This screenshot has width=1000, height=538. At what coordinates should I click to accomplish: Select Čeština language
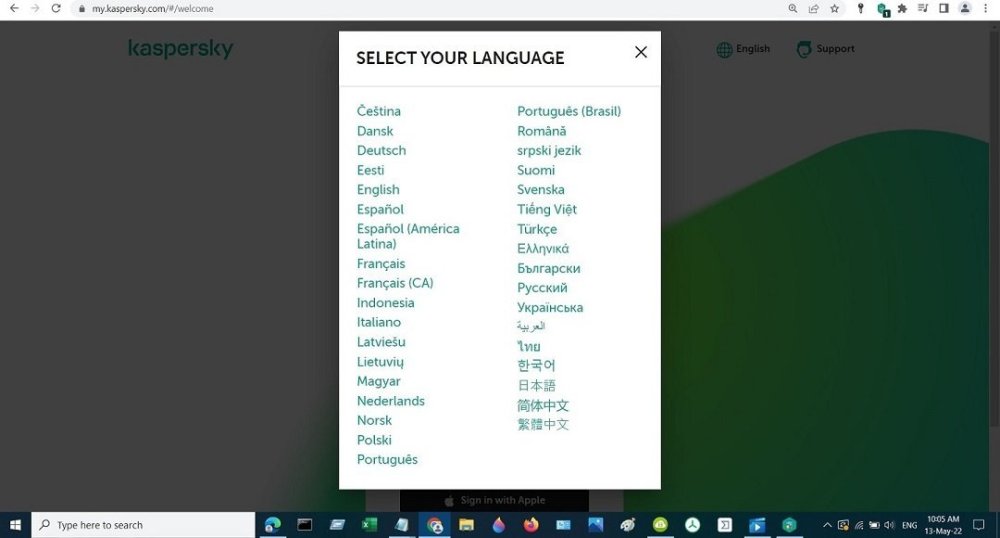point(379,111)
